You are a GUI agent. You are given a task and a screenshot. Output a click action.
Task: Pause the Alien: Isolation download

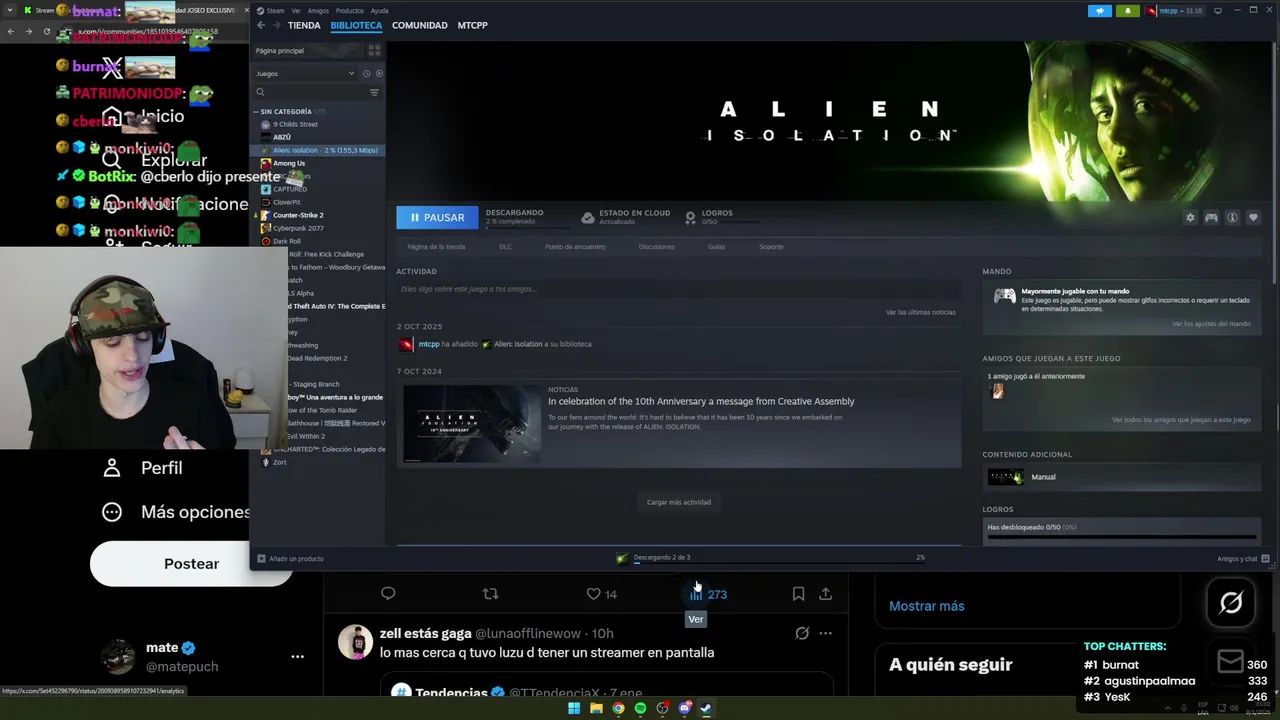pyautogui.click(x=437, y=217)
